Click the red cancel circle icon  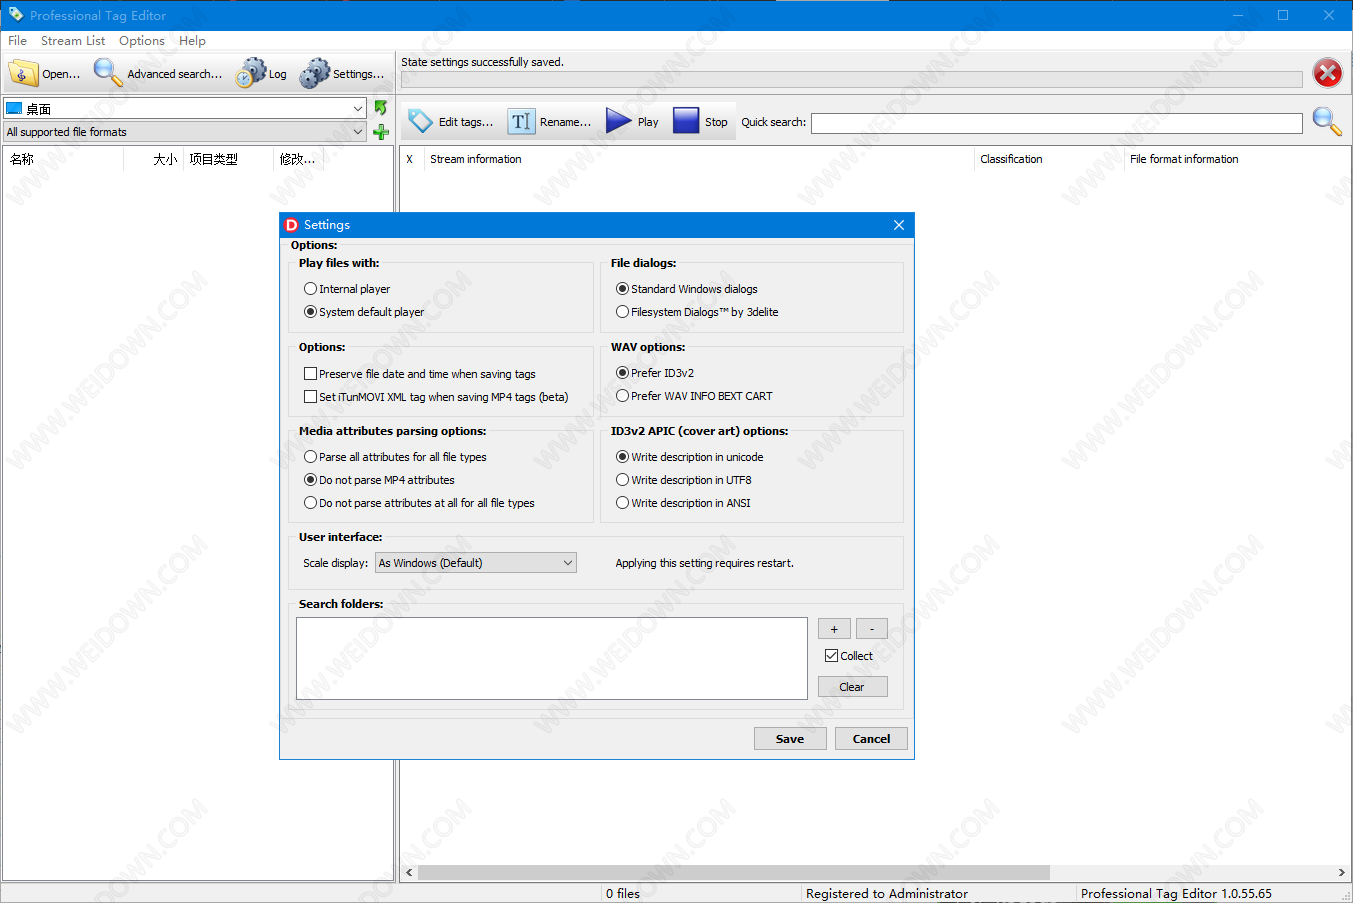pyautogui.click(x=1327, y=73)
